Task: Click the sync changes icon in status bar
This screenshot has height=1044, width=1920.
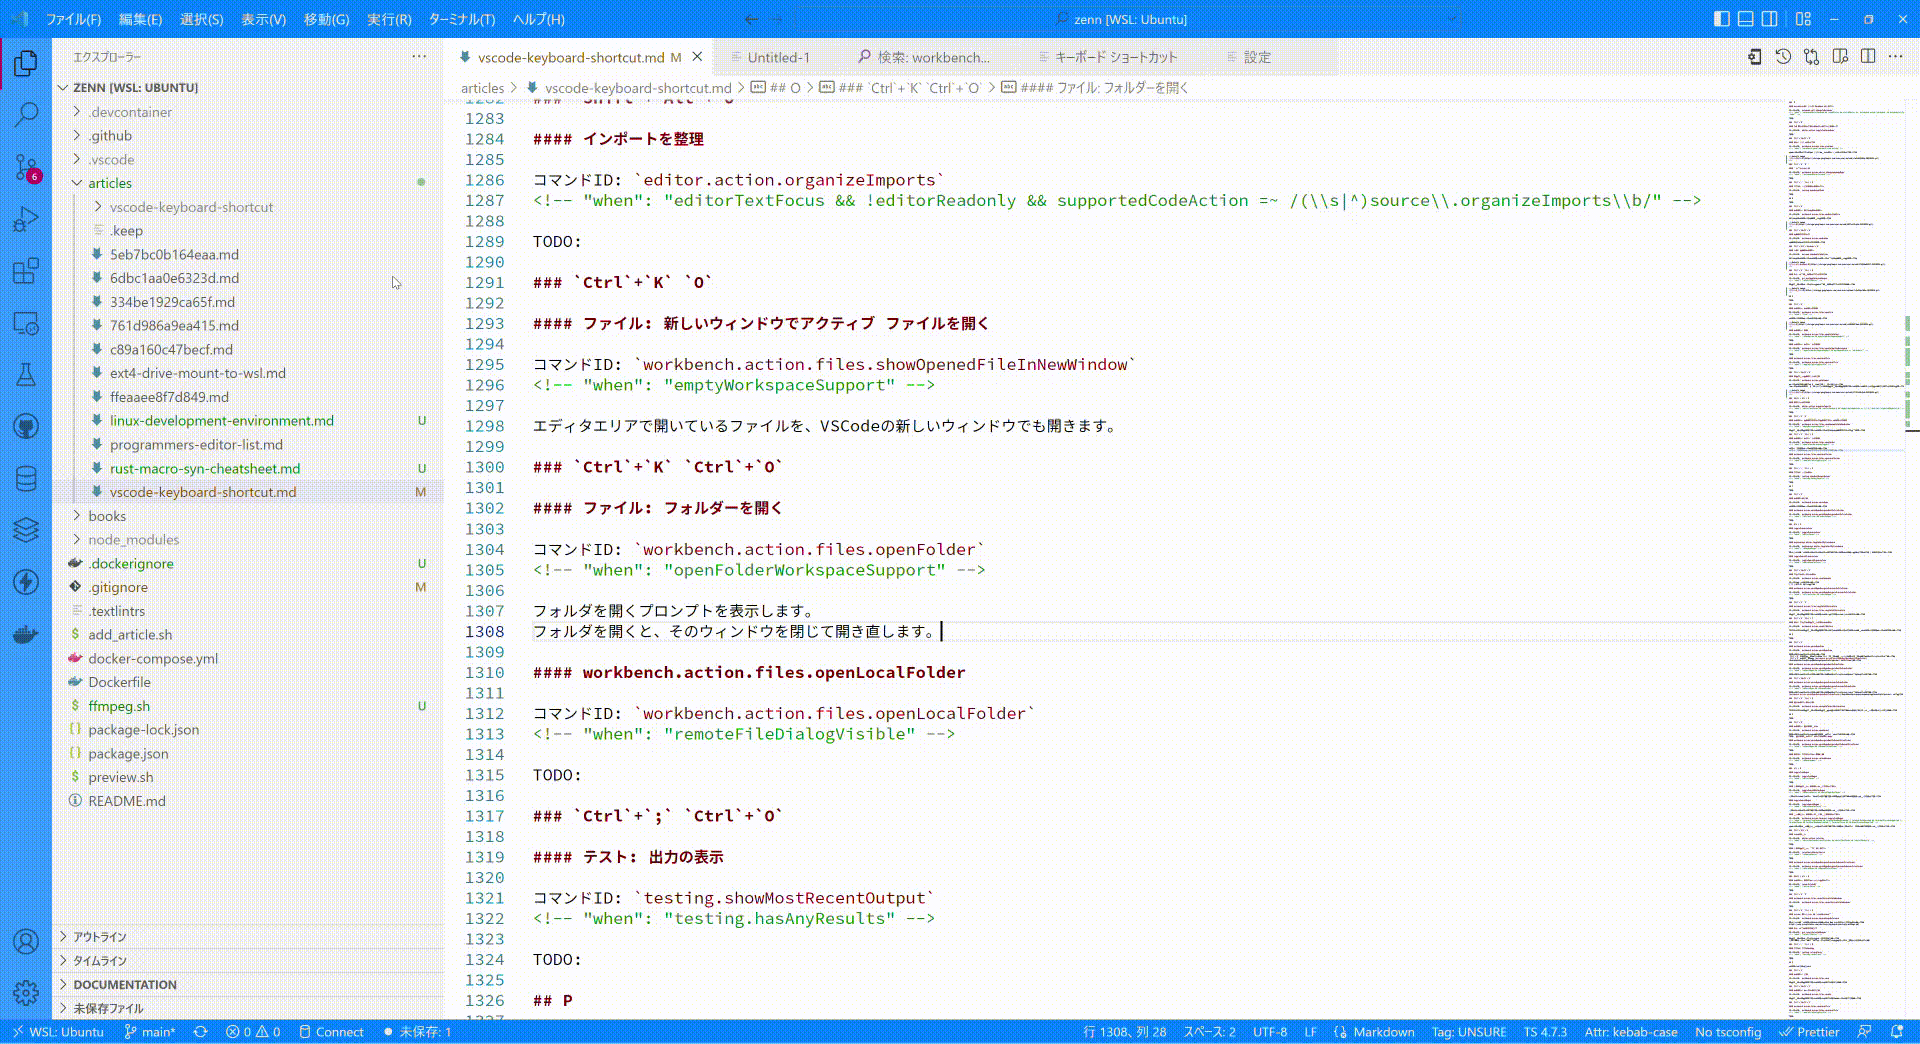Action: click(200, 1032)
